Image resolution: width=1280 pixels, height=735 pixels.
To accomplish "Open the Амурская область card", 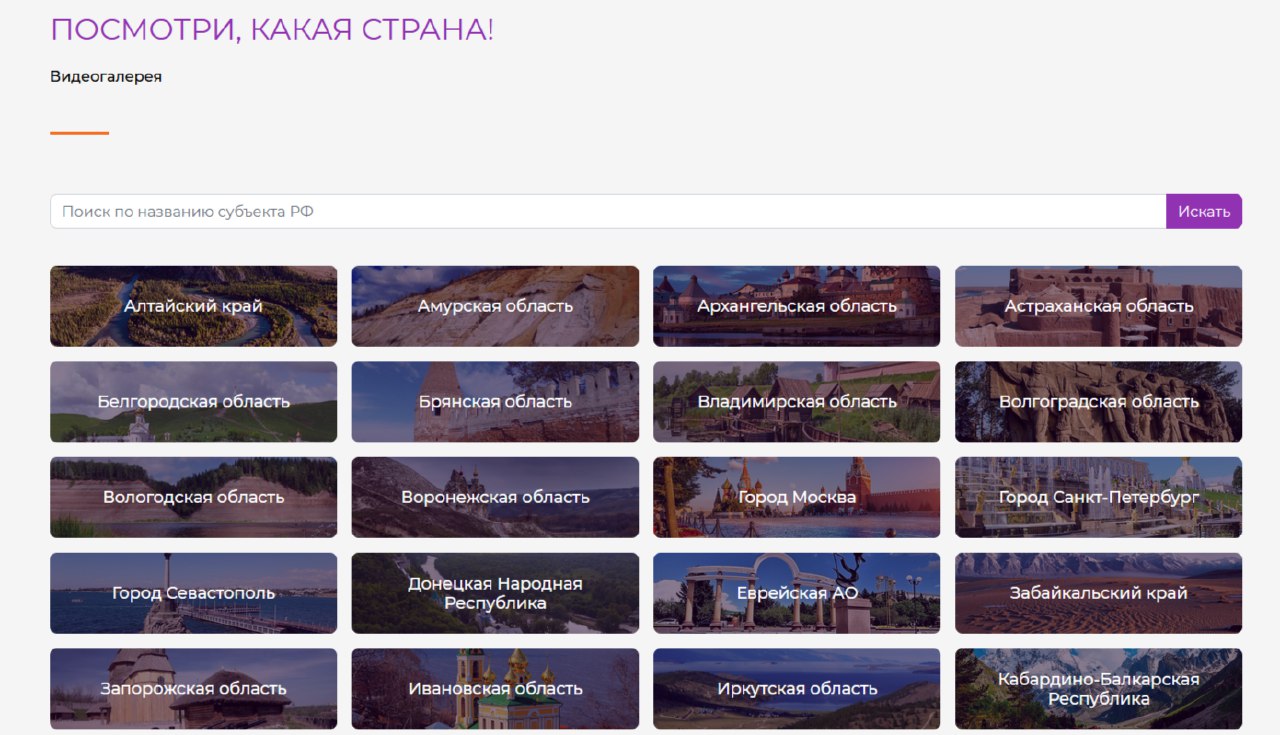I will click(x=495, y=306).
